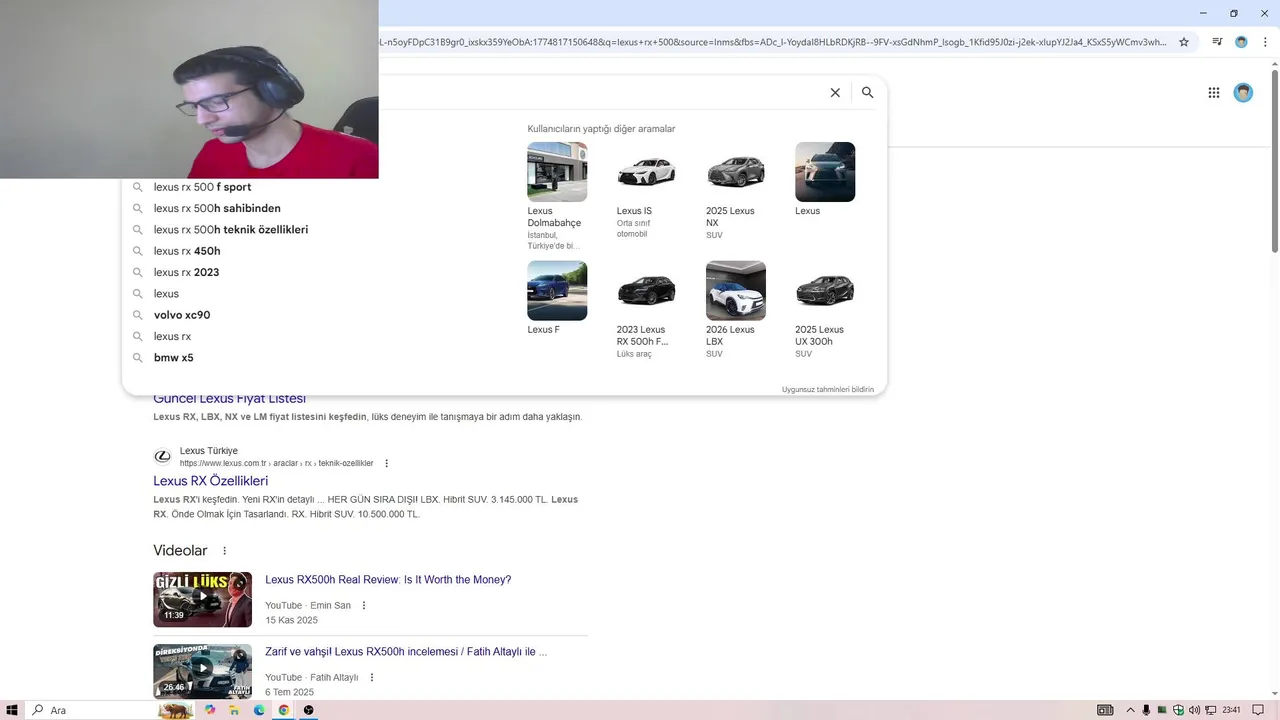Click the Lexus Türkiye site logo
1280x720 pixels.
162,457
